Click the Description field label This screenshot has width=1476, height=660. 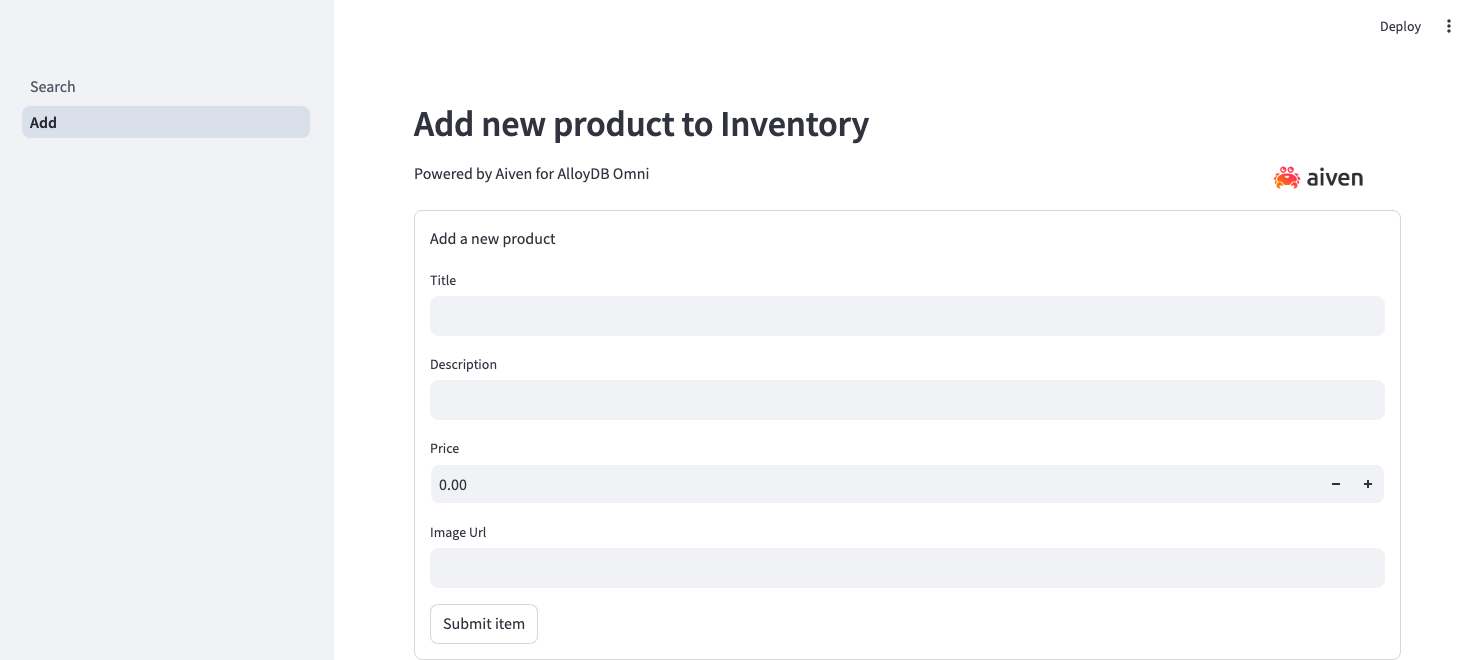coord(463,364)
